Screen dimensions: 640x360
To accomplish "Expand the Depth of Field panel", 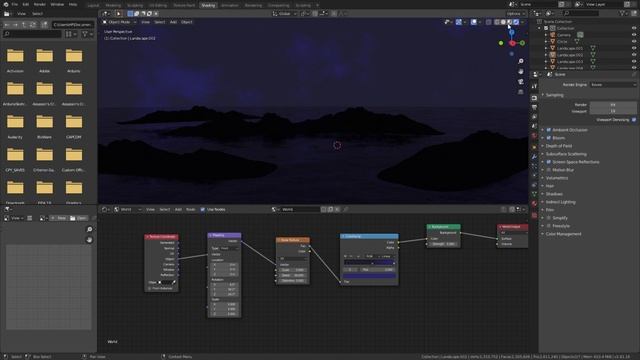I will pyautogui.click(x=559, y=146).
